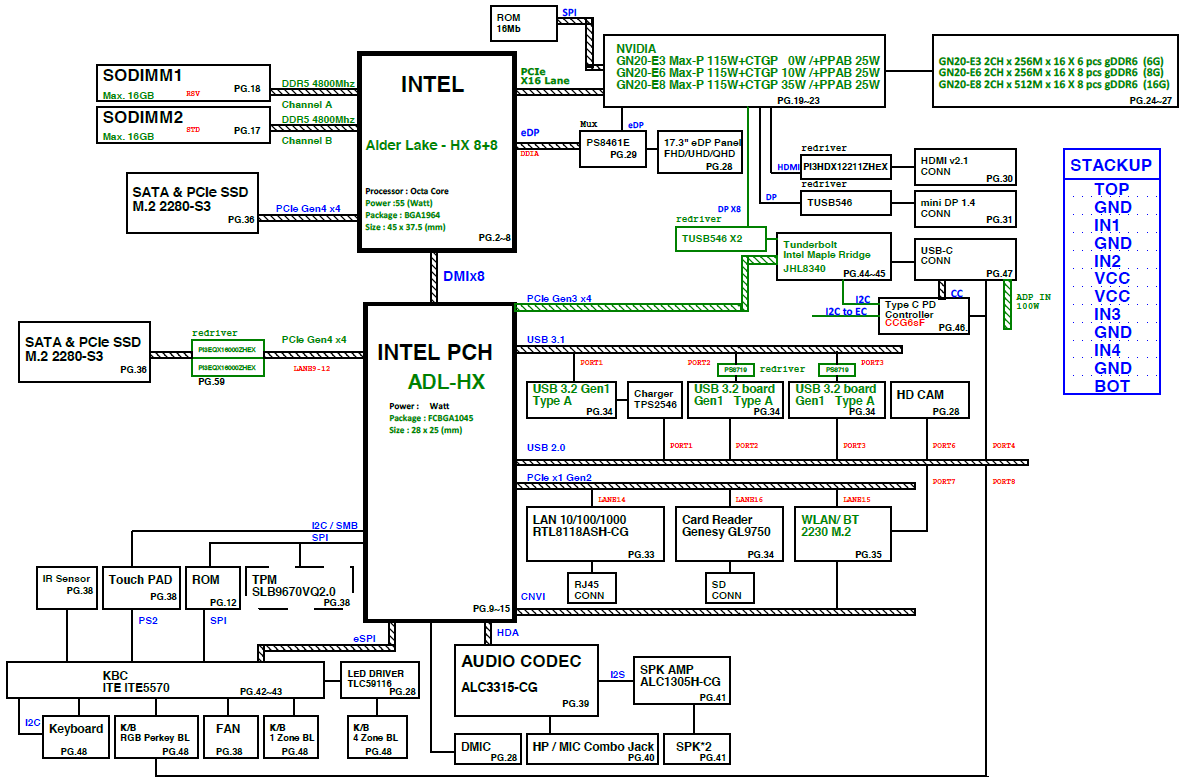The height and width of the screenshot is (780, 1186).
Task: Select the Type C PD Controller block
Action: click(x=924, y=315)
